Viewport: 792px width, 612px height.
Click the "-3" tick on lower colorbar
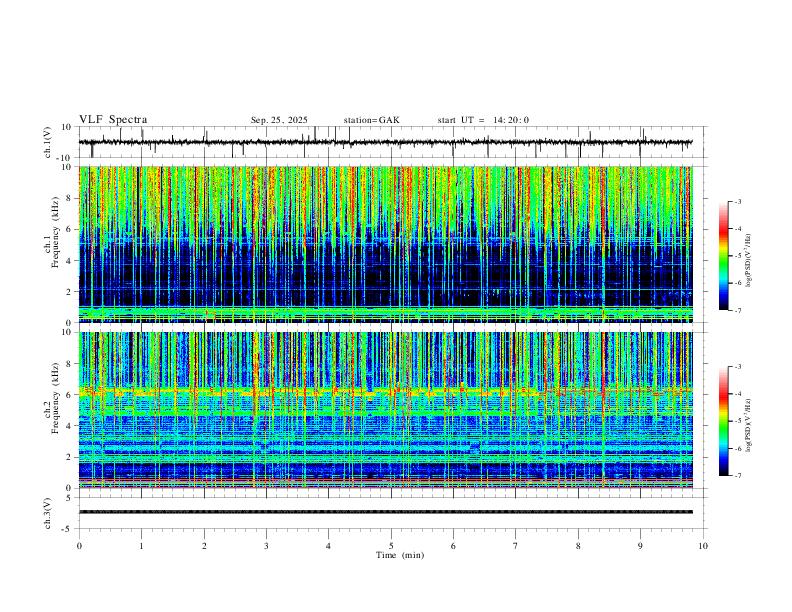pos(738,367)
